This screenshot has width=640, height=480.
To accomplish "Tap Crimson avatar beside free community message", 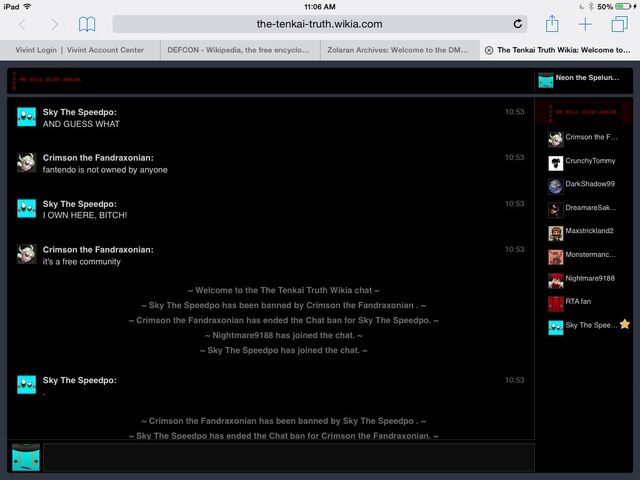I will tap(27, 254).
